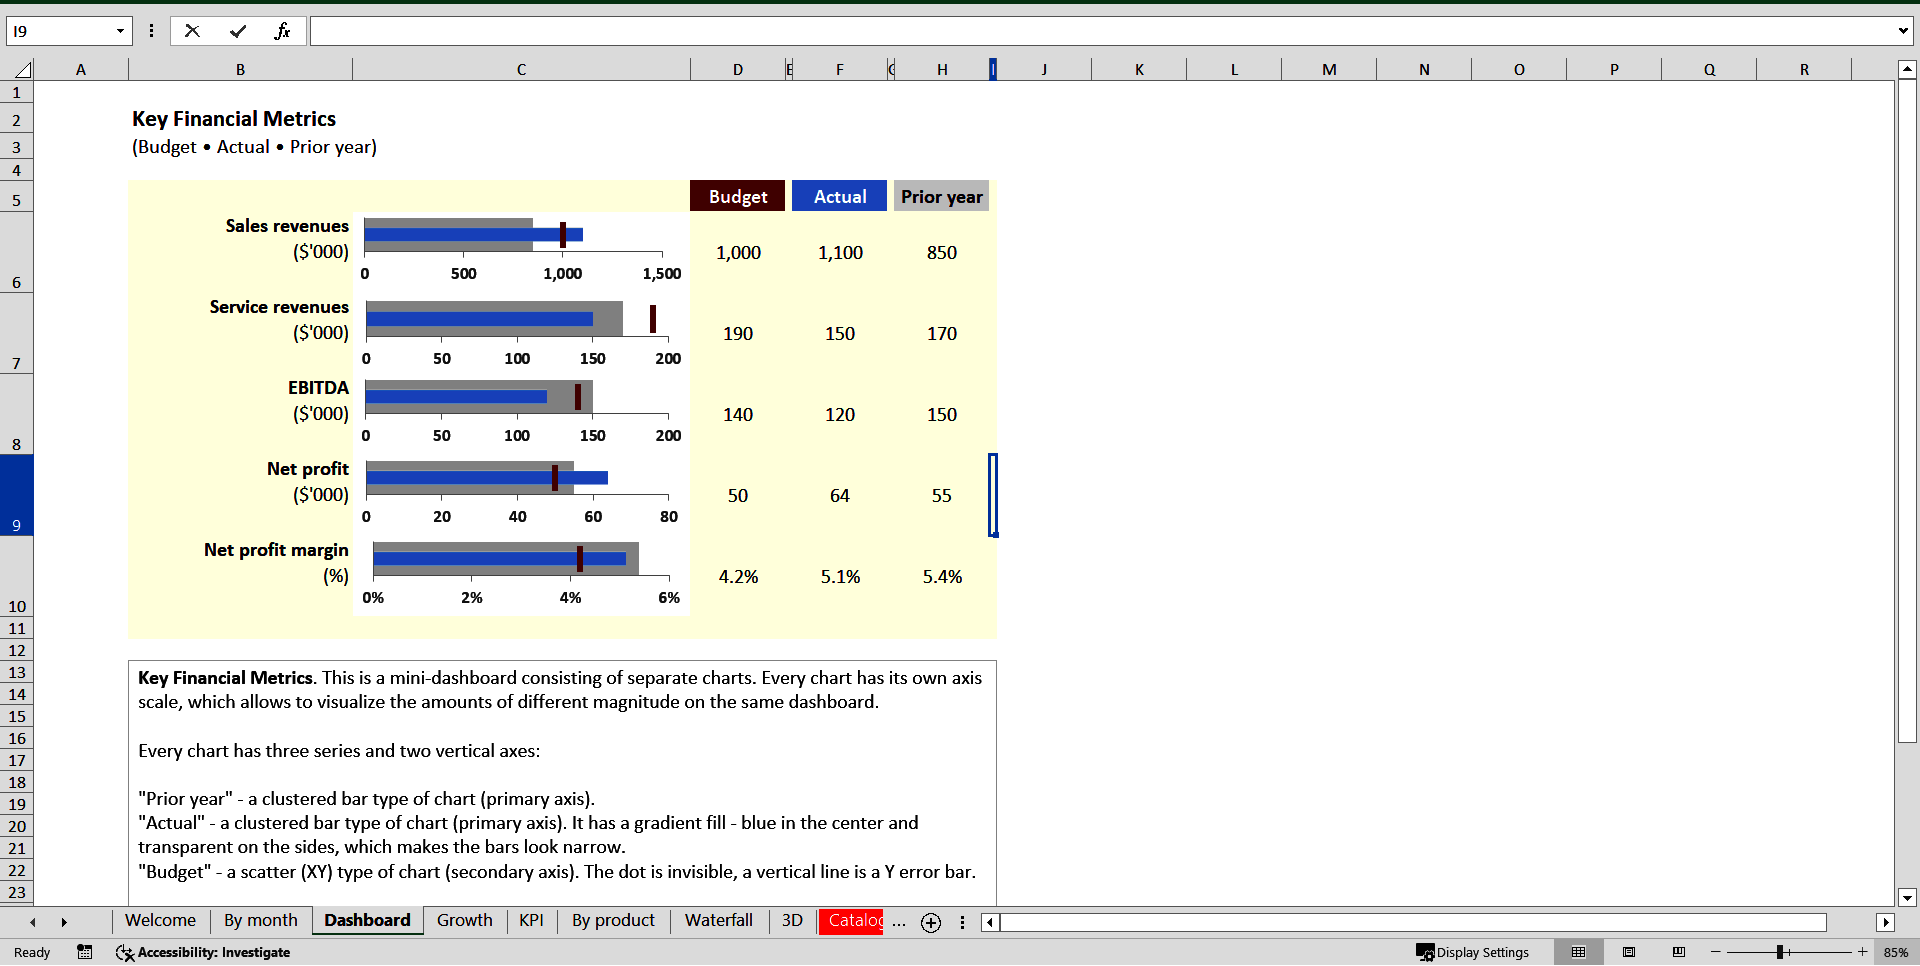The width and height of the screenshot is (1920, 966).
Task: Add a new sheet with the plus icon
Action: click(931, 922)
